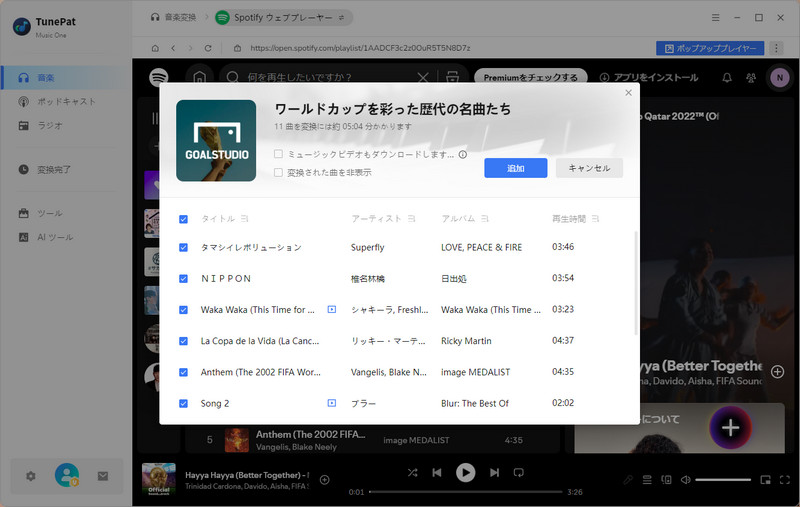Toggle shuffle in Spotify player
The width and height of the screenshot is (800, 507).
click(x=412, y=472)
